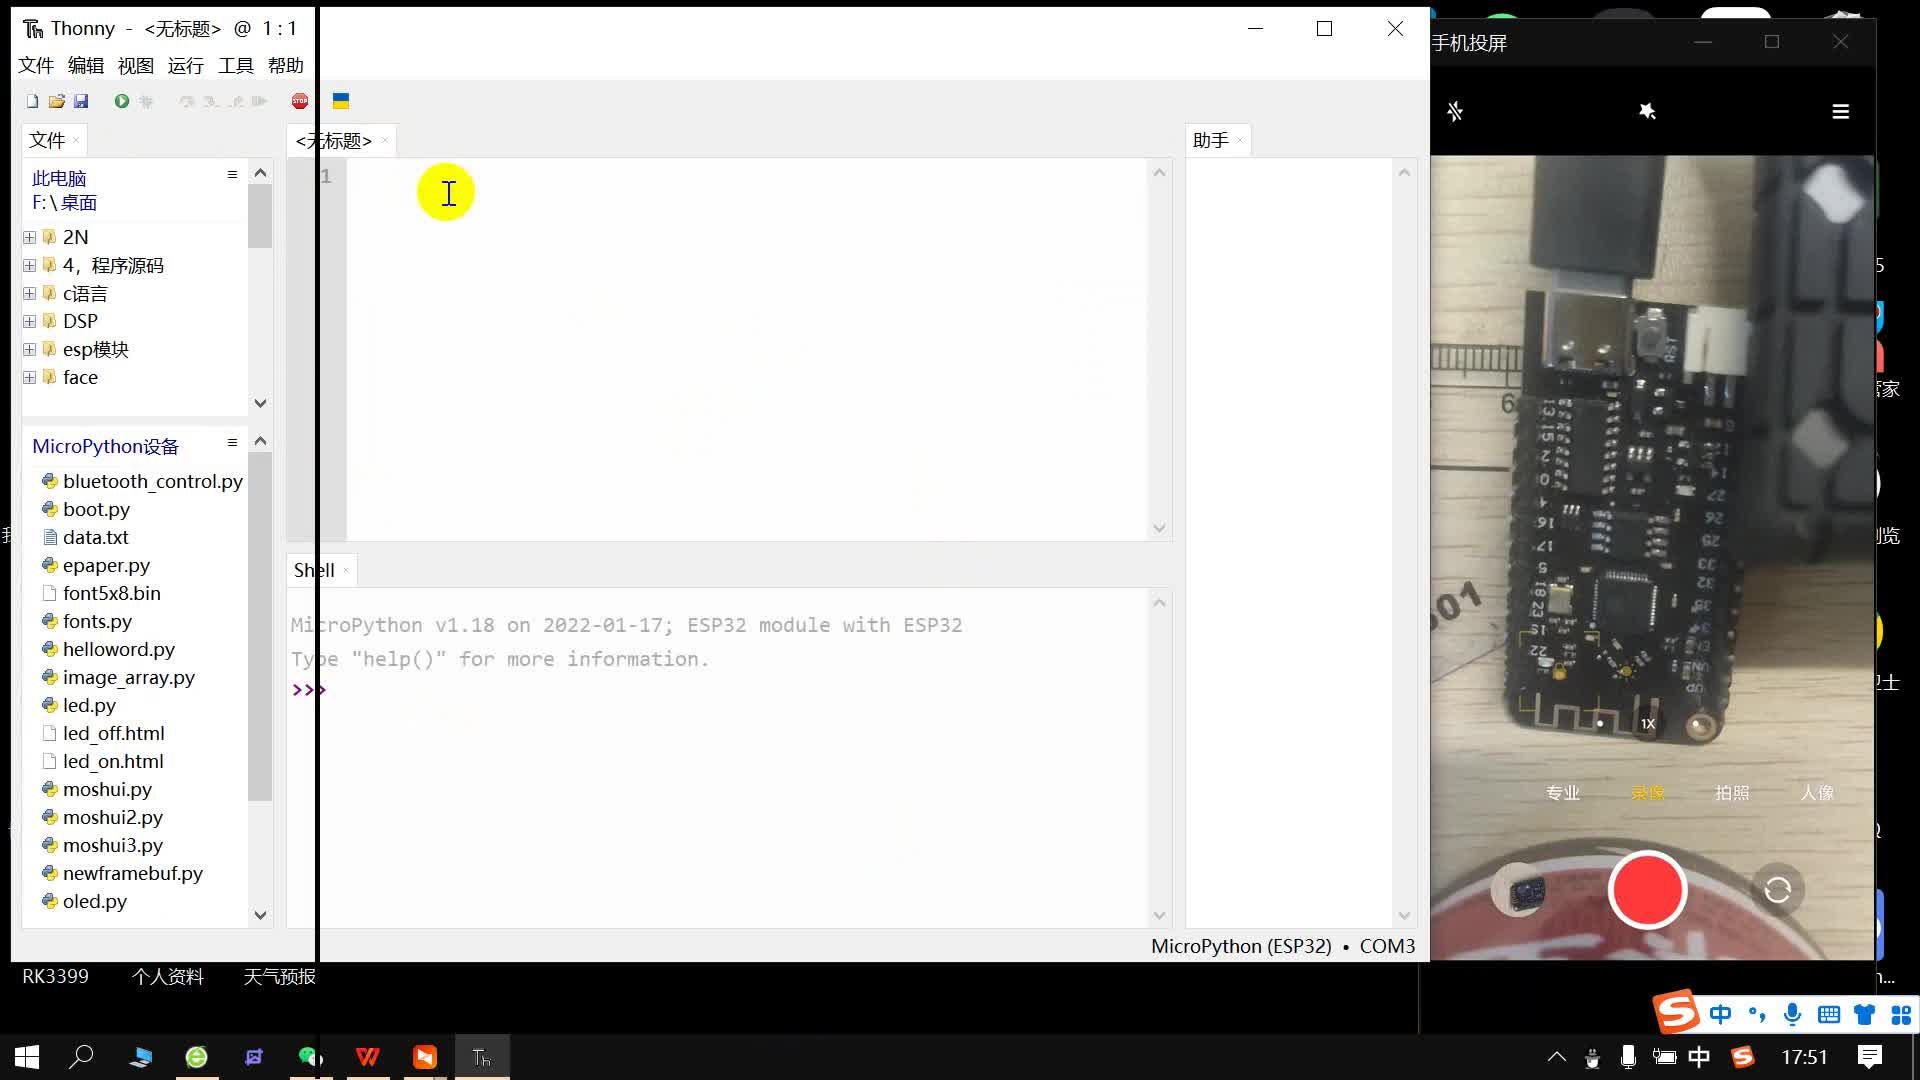Expand the DSP folder node
Screen dimensions: 1920x1080
[30, 322]
